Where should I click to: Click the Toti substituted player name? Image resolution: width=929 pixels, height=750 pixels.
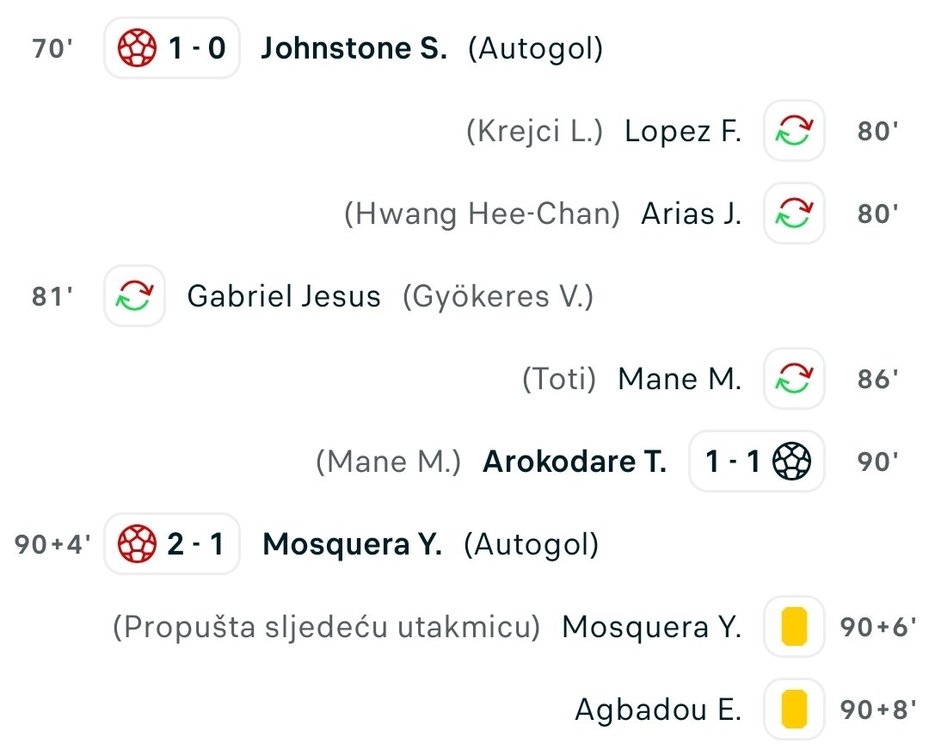tap(562, 379)
